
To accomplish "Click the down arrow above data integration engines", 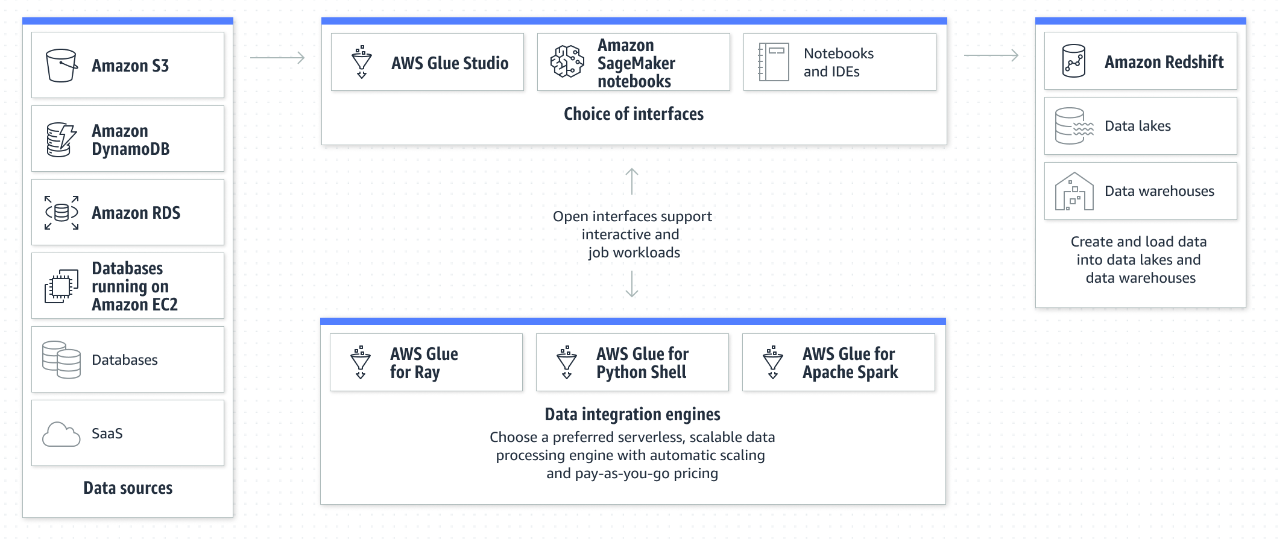I will 632,285.
